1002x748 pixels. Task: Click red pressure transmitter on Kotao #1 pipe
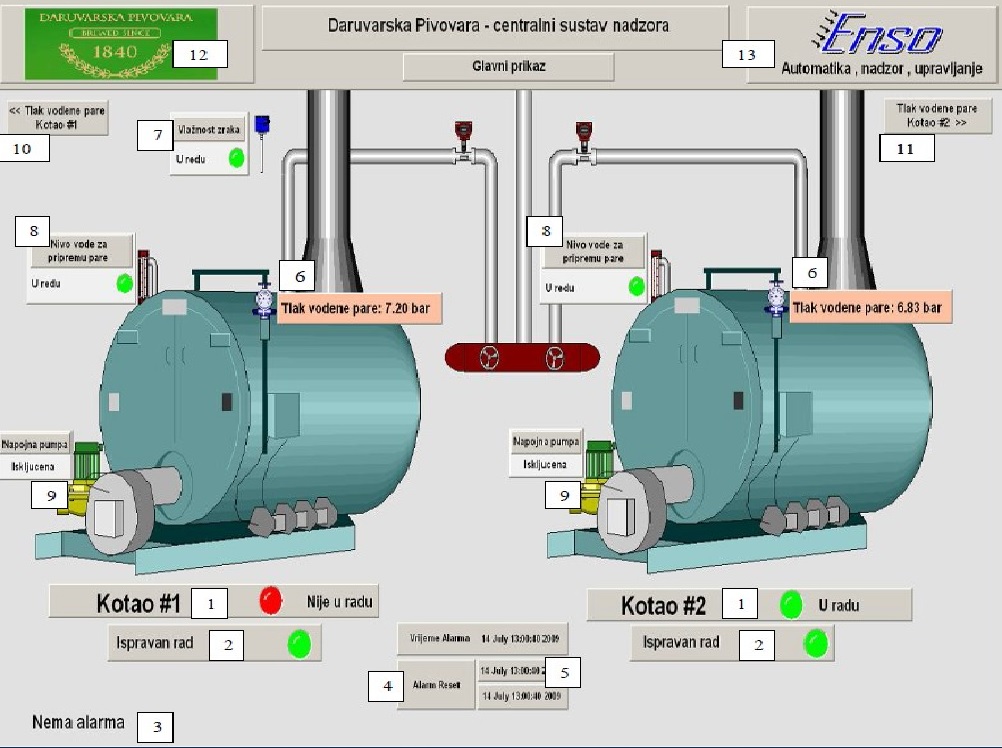click(x=463, y=132)
